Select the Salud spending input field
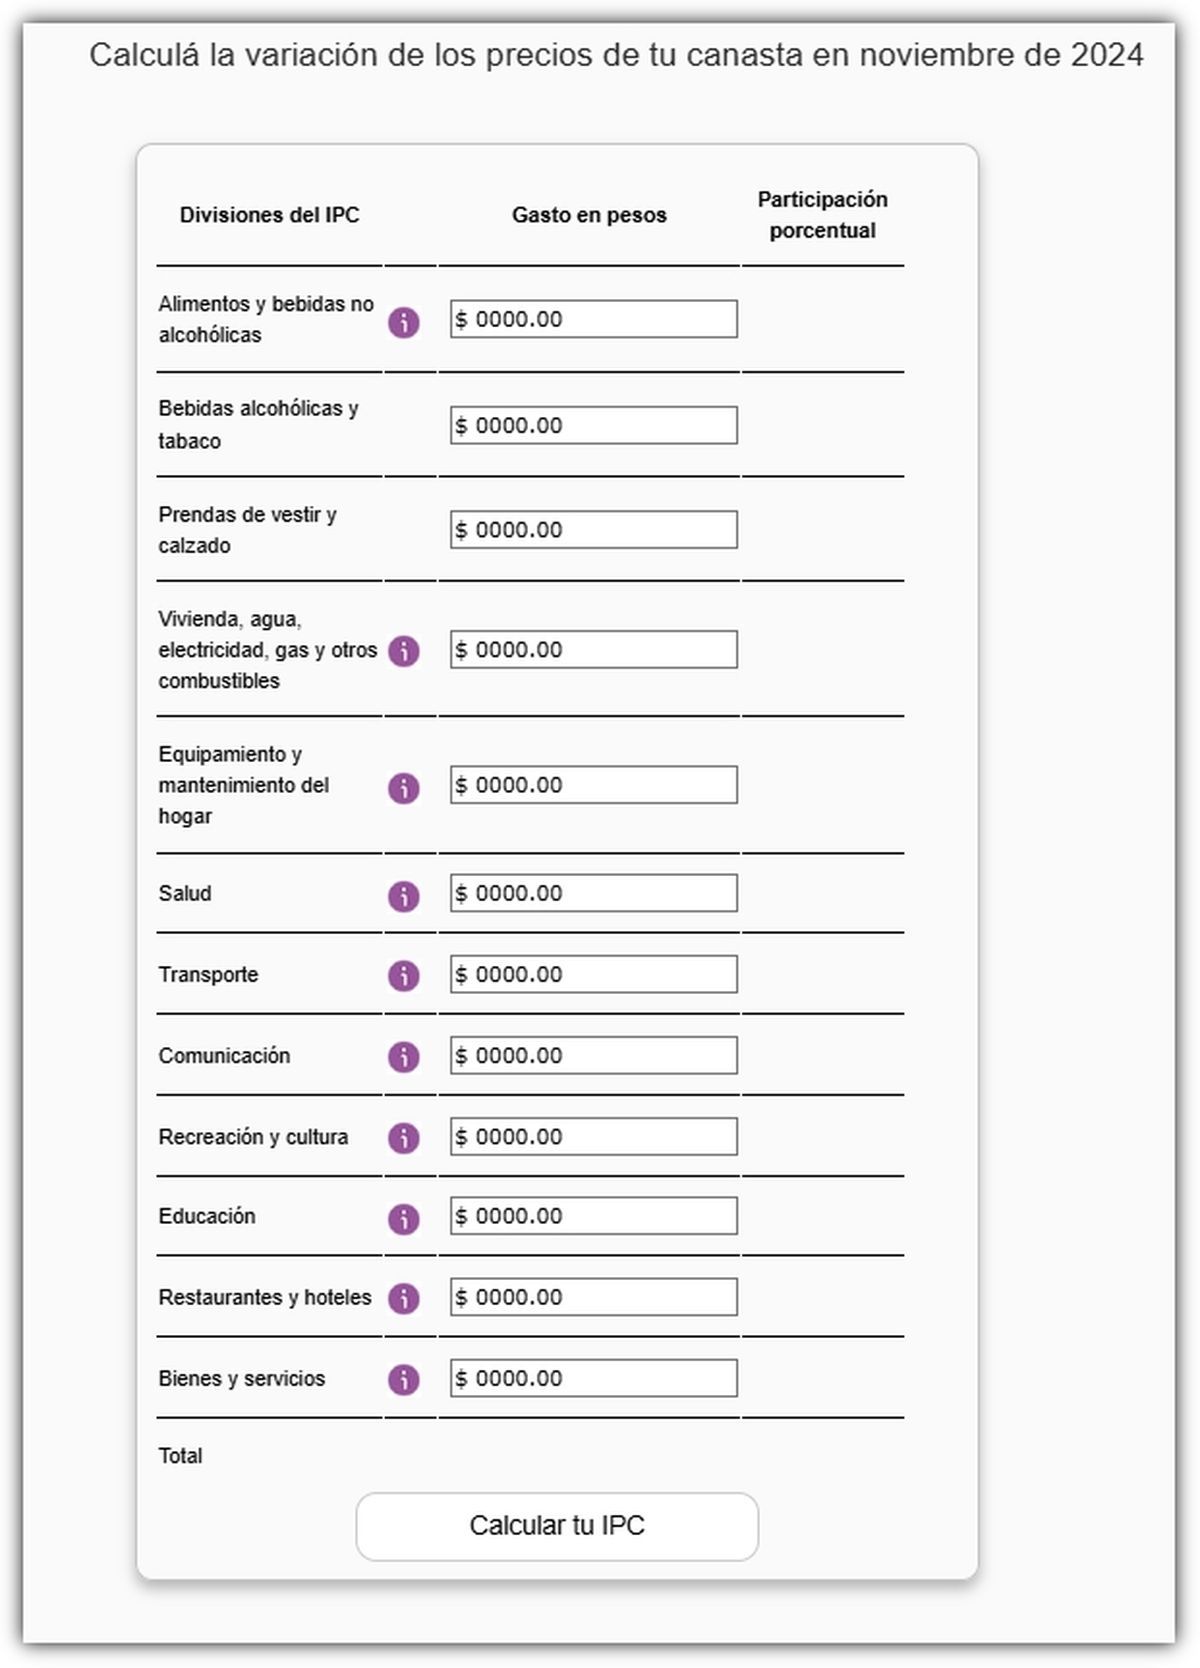 [x=594, y=893]
